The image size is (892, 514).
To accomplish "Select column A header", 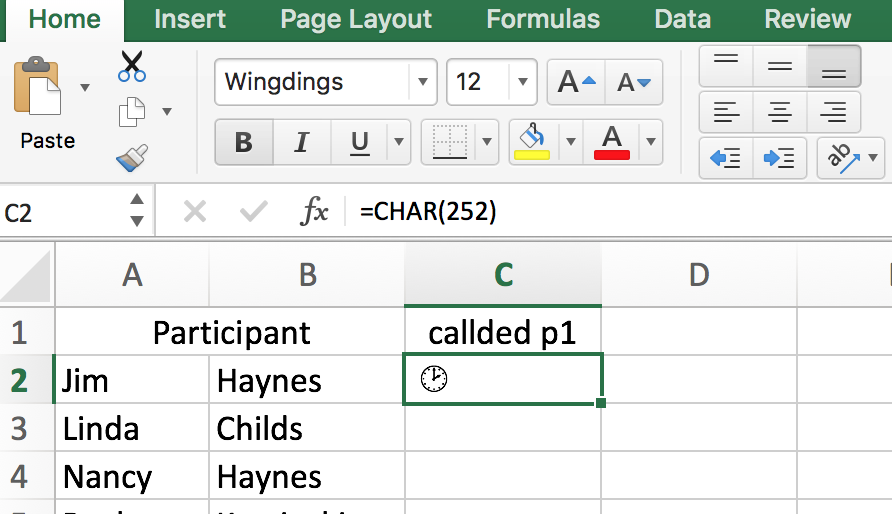I will tap(132, 275).
